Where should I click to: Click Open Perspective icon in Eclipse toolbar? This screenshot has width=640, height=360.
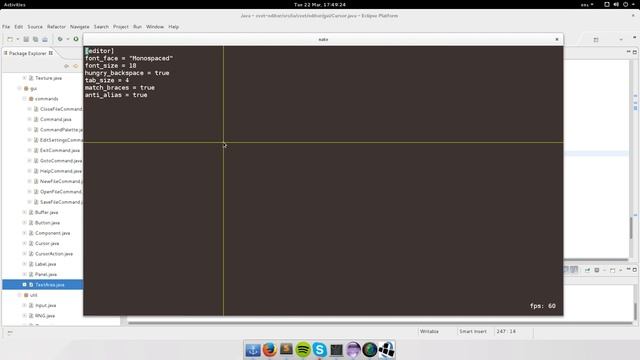[x=596, y=40]
